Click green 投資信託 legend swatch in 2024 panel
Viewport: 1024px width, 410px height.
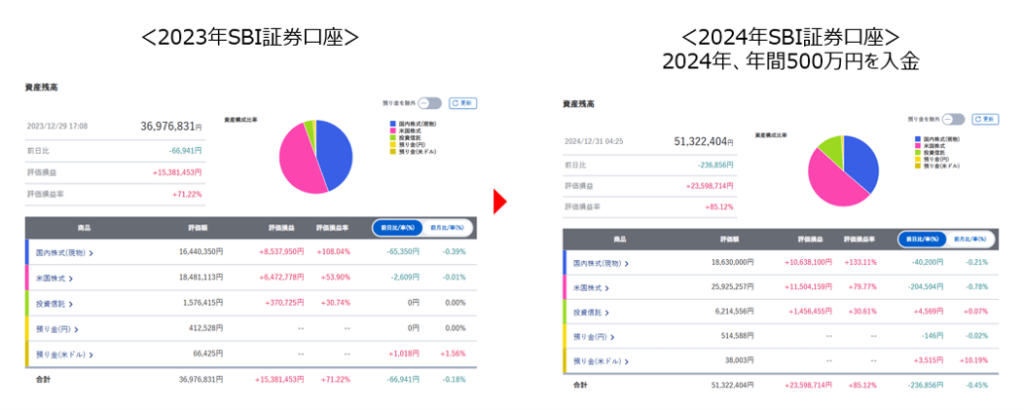917,152
